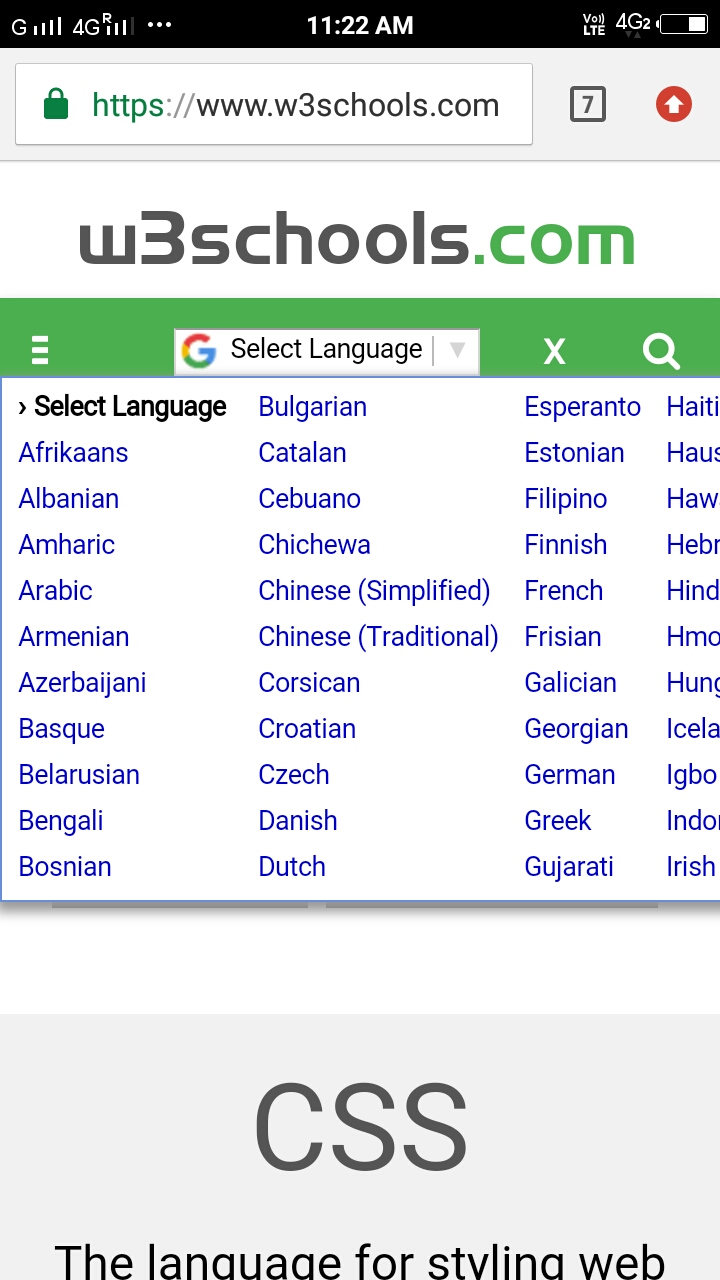Open the hamburger menu icon
The image size is (720, 1280).
tap(40, 351)
